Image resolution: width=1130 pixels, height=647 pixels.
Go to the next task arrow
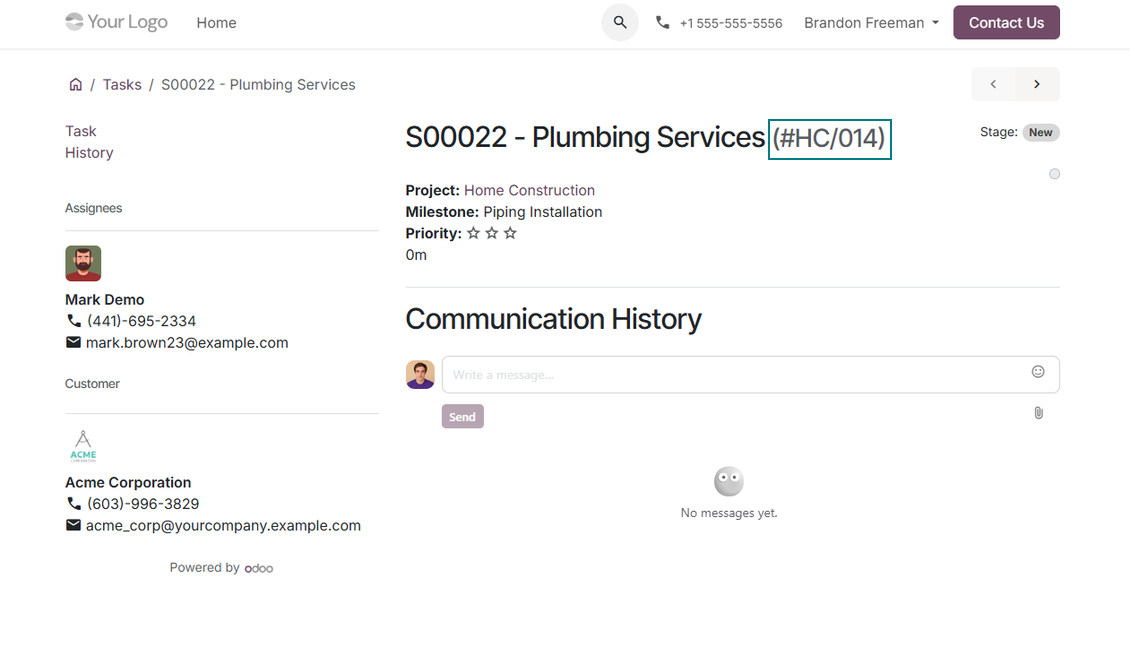click(1037, 84)
